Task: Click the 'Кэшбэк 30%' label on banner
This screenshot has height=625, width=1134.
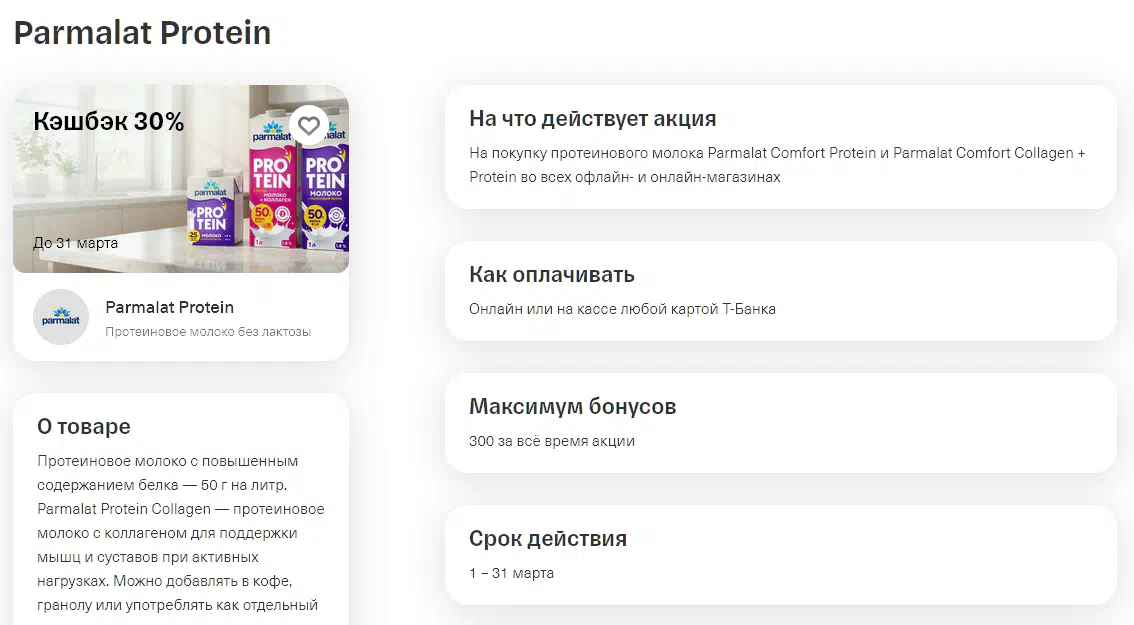Action: click(108, 122)
